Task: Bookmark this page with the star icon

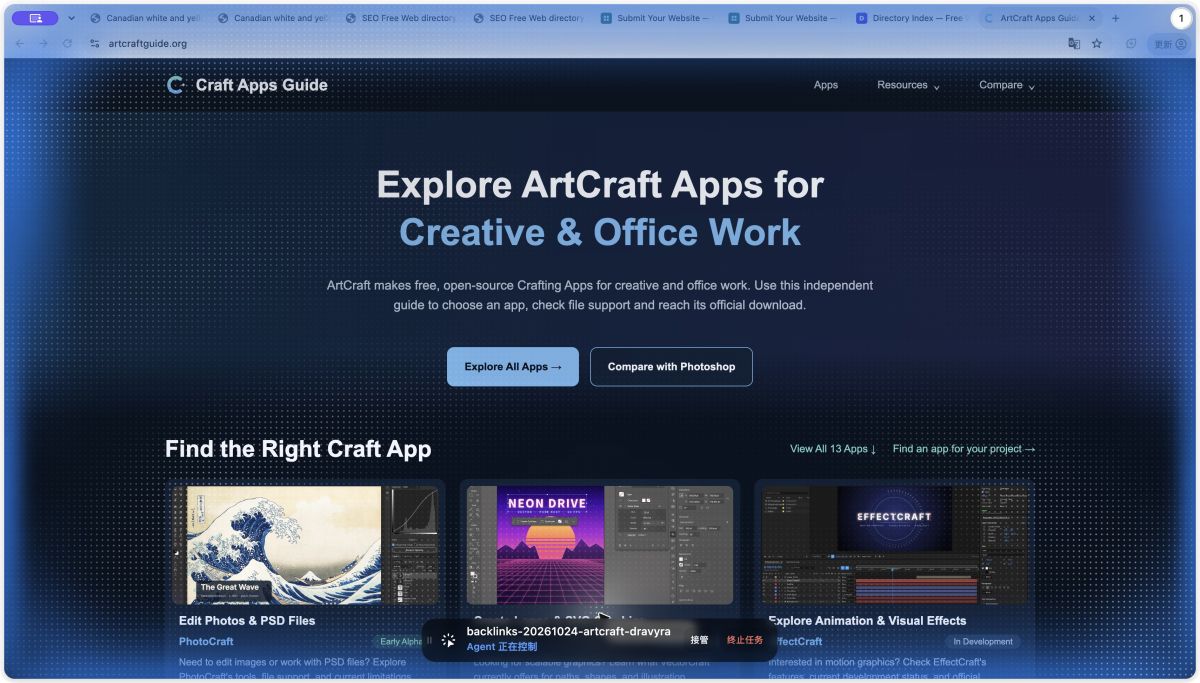Action: pos(1097,44)
